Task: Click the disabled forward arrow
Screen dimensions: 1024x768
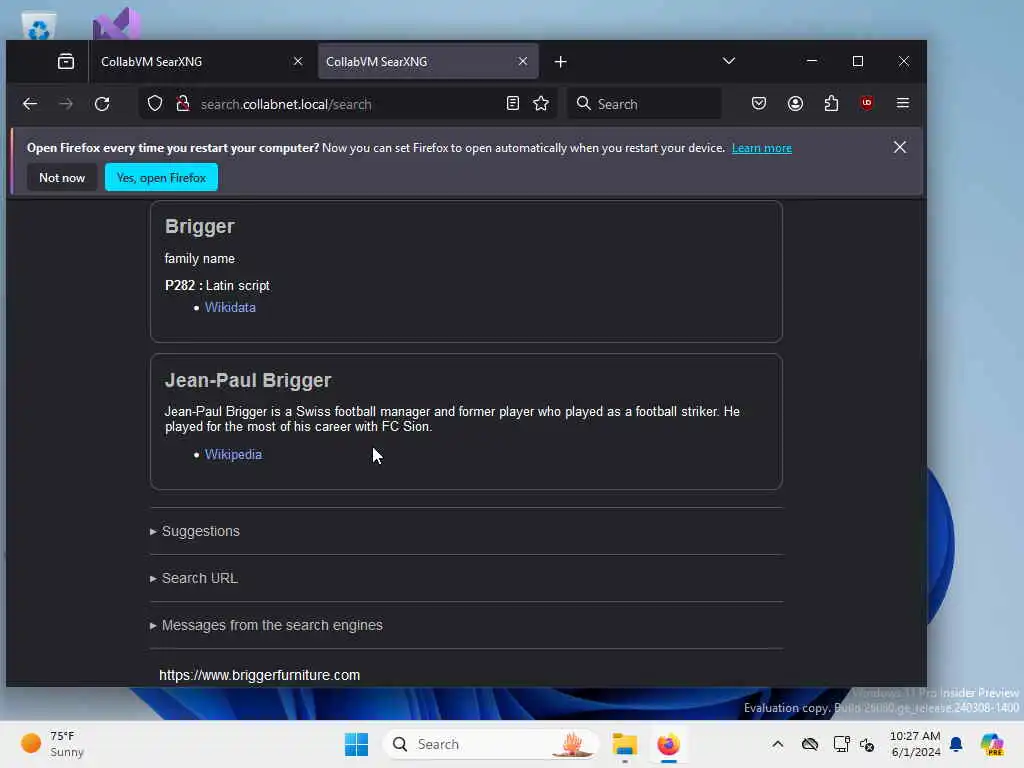Action: pyautogui.click(x=65, y=104)
